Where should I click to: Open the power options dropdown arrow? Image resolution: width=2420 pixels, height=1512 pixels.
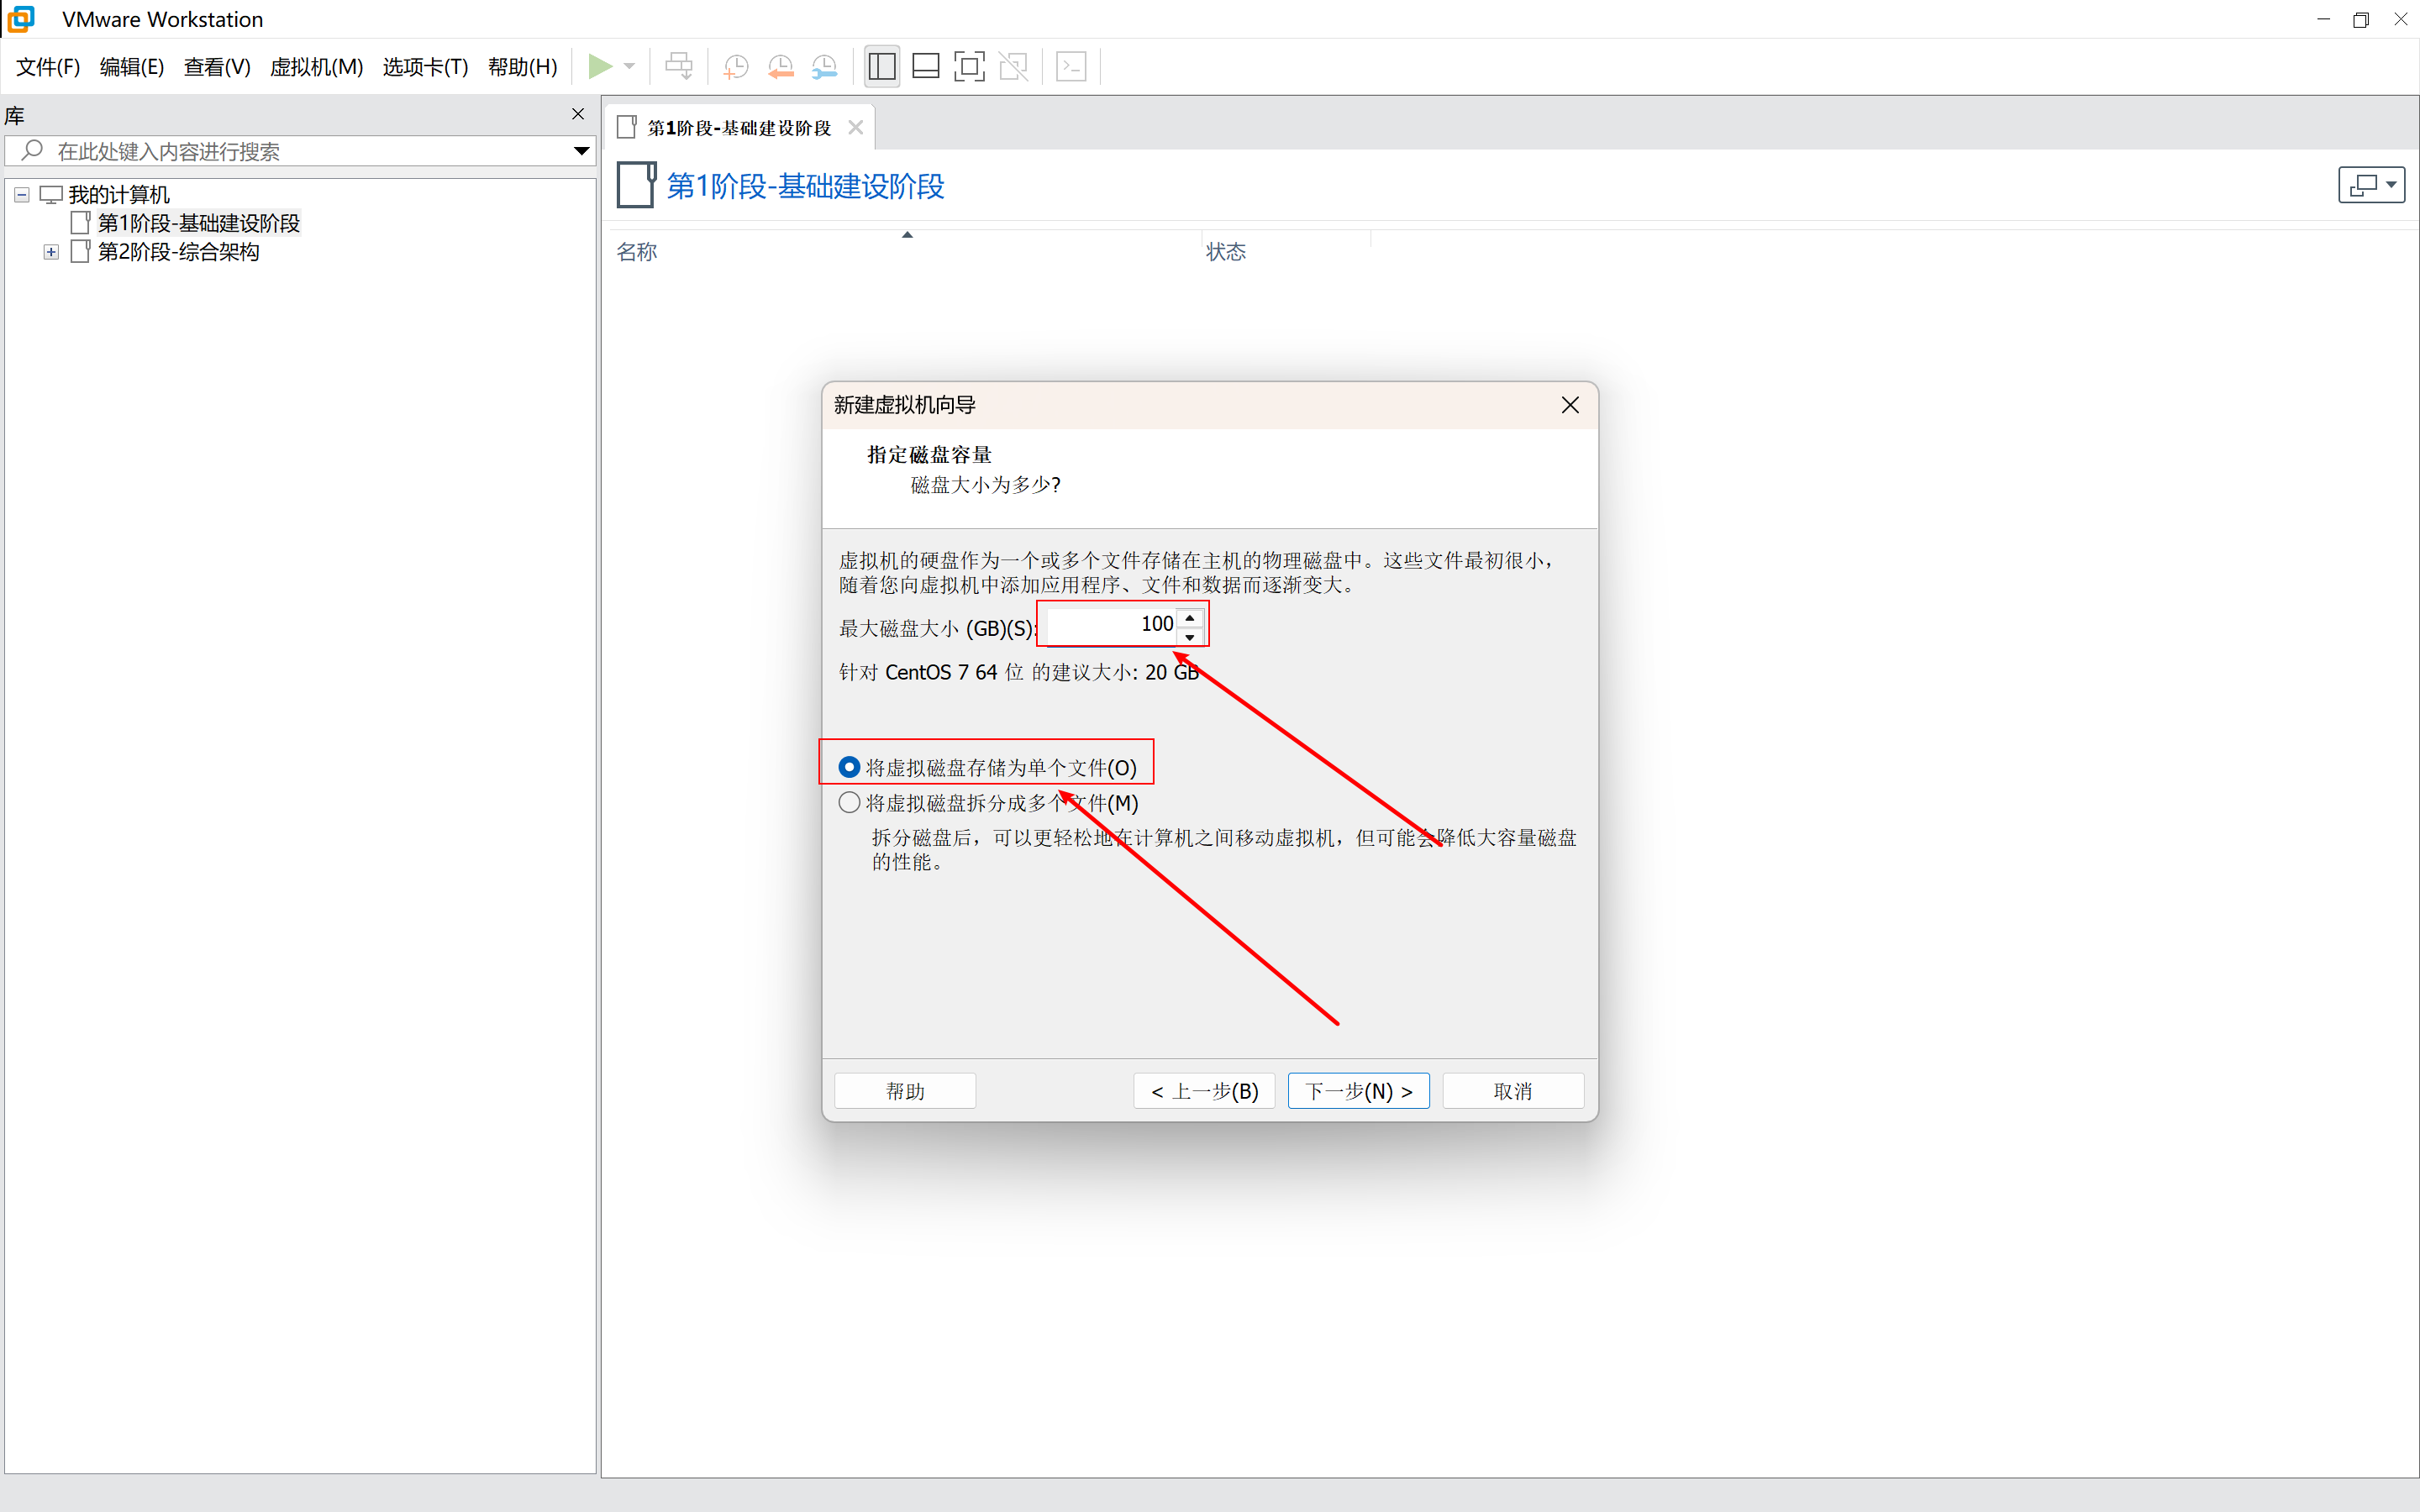coord(629,67)
